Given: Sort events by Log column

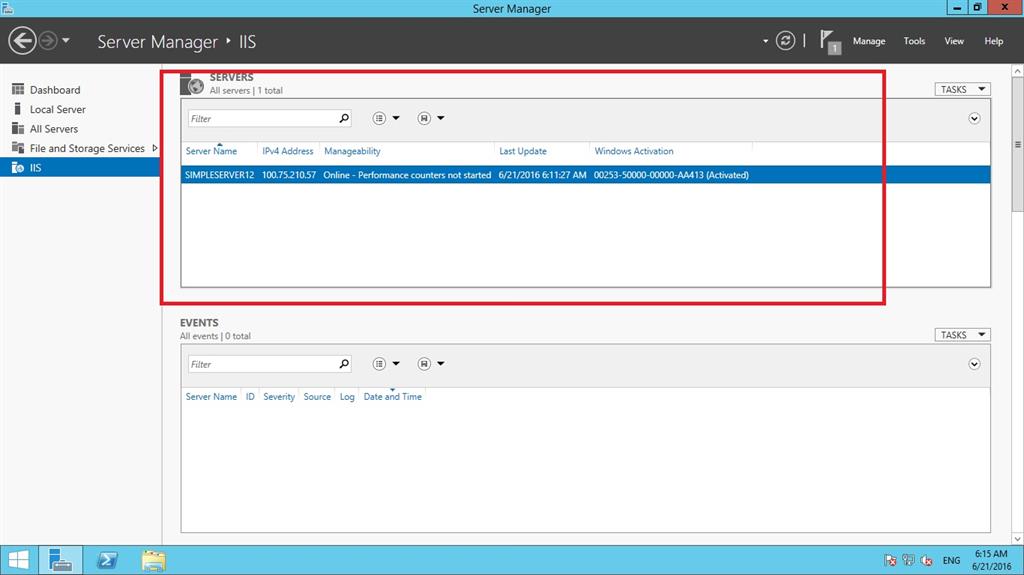Looking at the screenshot, I should coord(347,397).
